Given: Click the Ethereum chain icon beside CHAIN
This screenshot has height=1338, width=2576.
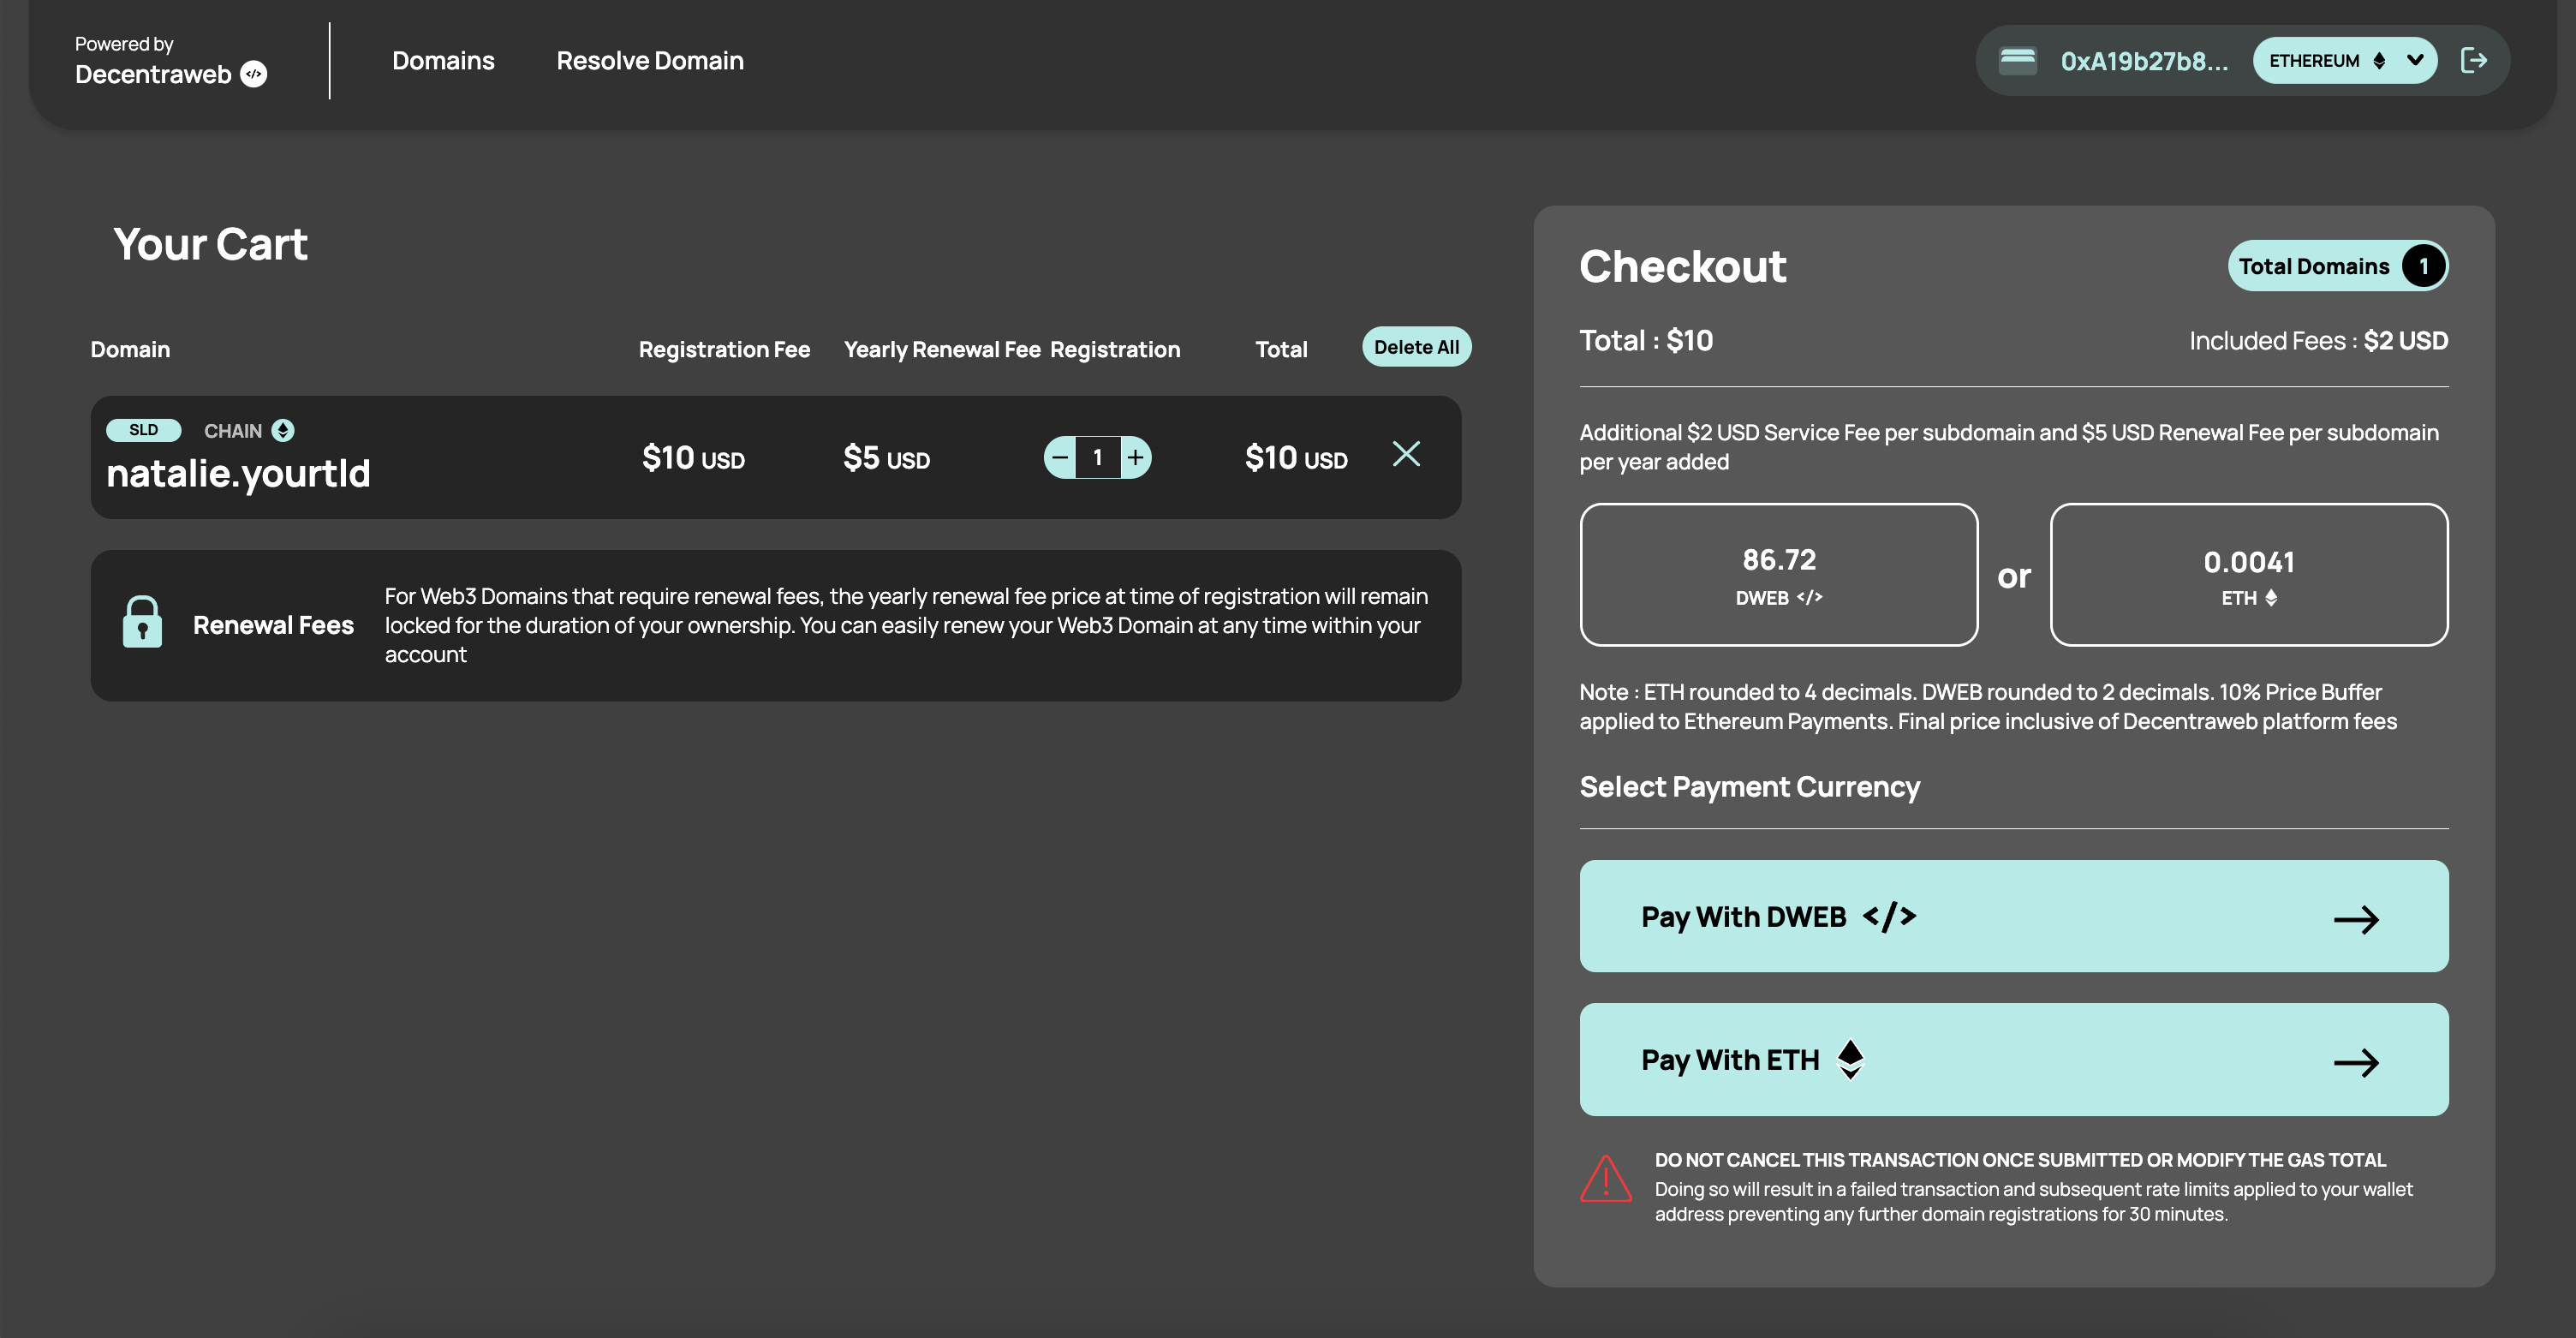Looking at the screenshot, I should (x=283, y=431).
